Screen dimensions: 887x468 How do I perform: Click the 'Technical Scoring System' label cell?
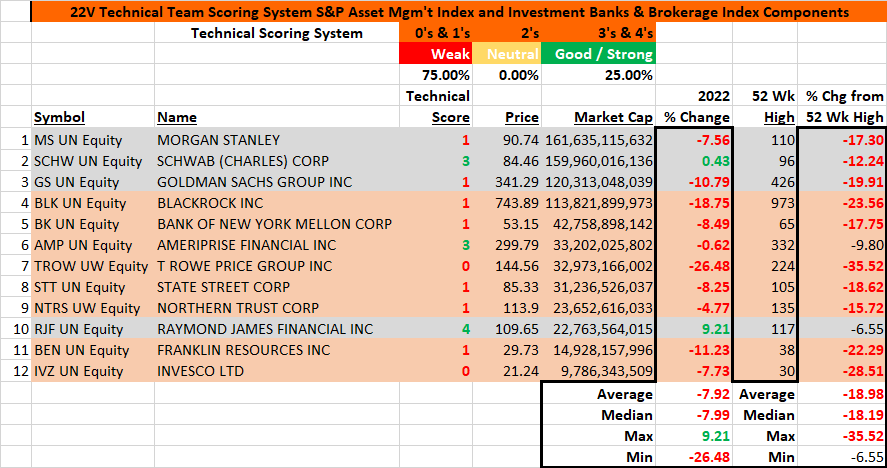[x=277, y=33]
